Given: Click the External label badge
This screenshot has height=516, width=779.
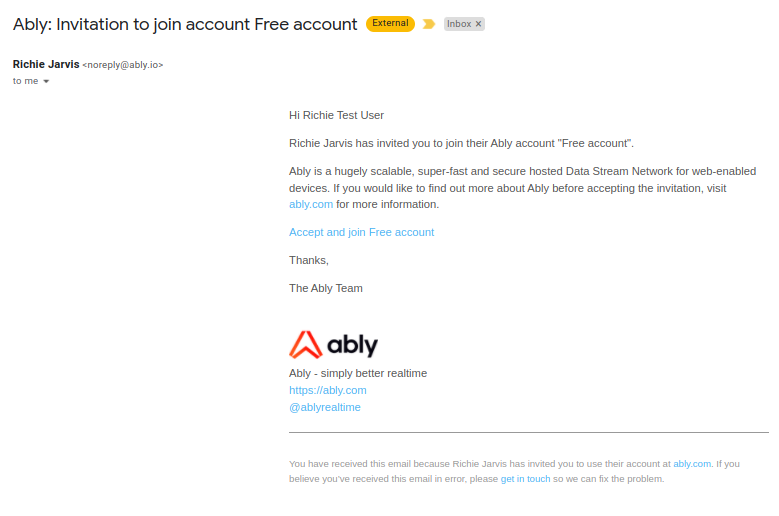Looking at the screenshot, I should click(390, 23).
